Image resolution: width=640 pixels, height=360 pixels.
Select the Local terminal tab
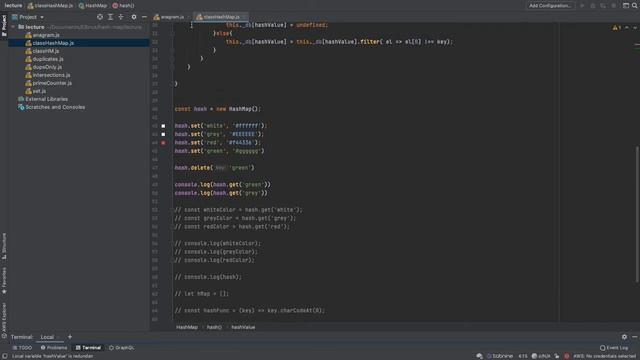click(x=47, y=337)
